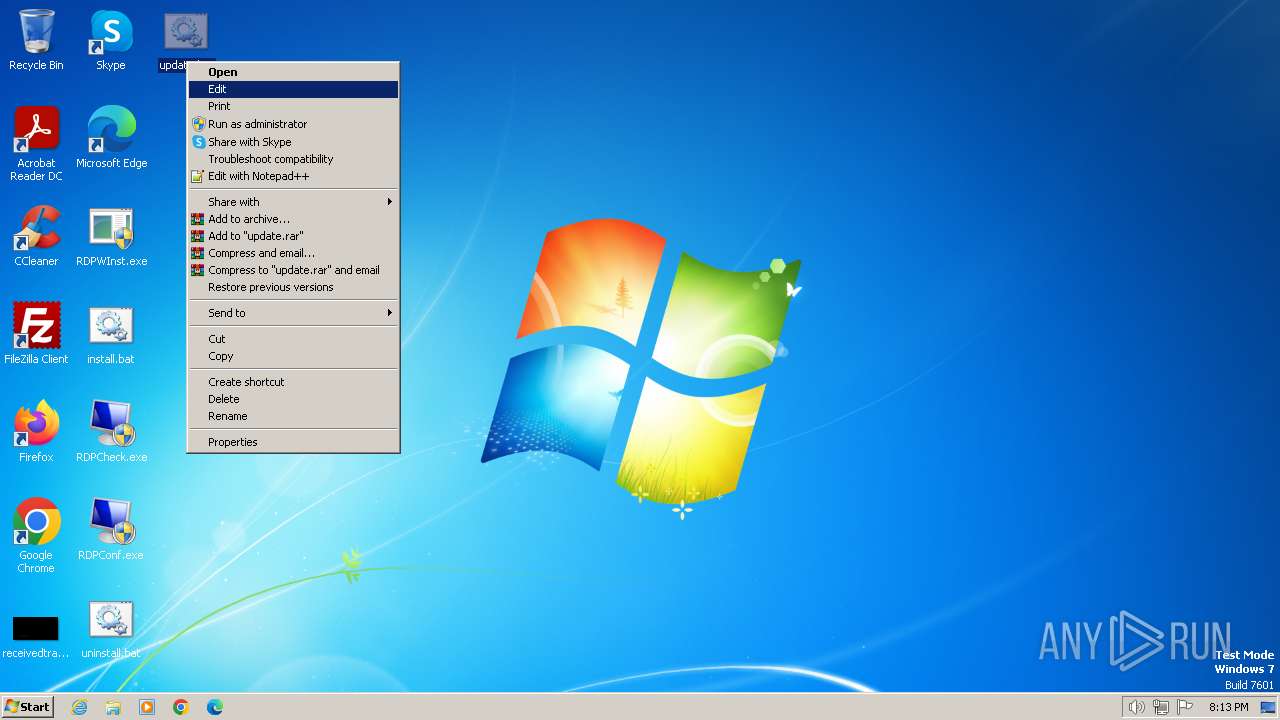This screenshot has height=720, width=1280.
Task: Launch Chrome from the taskbar
Action: coord(181,707)
